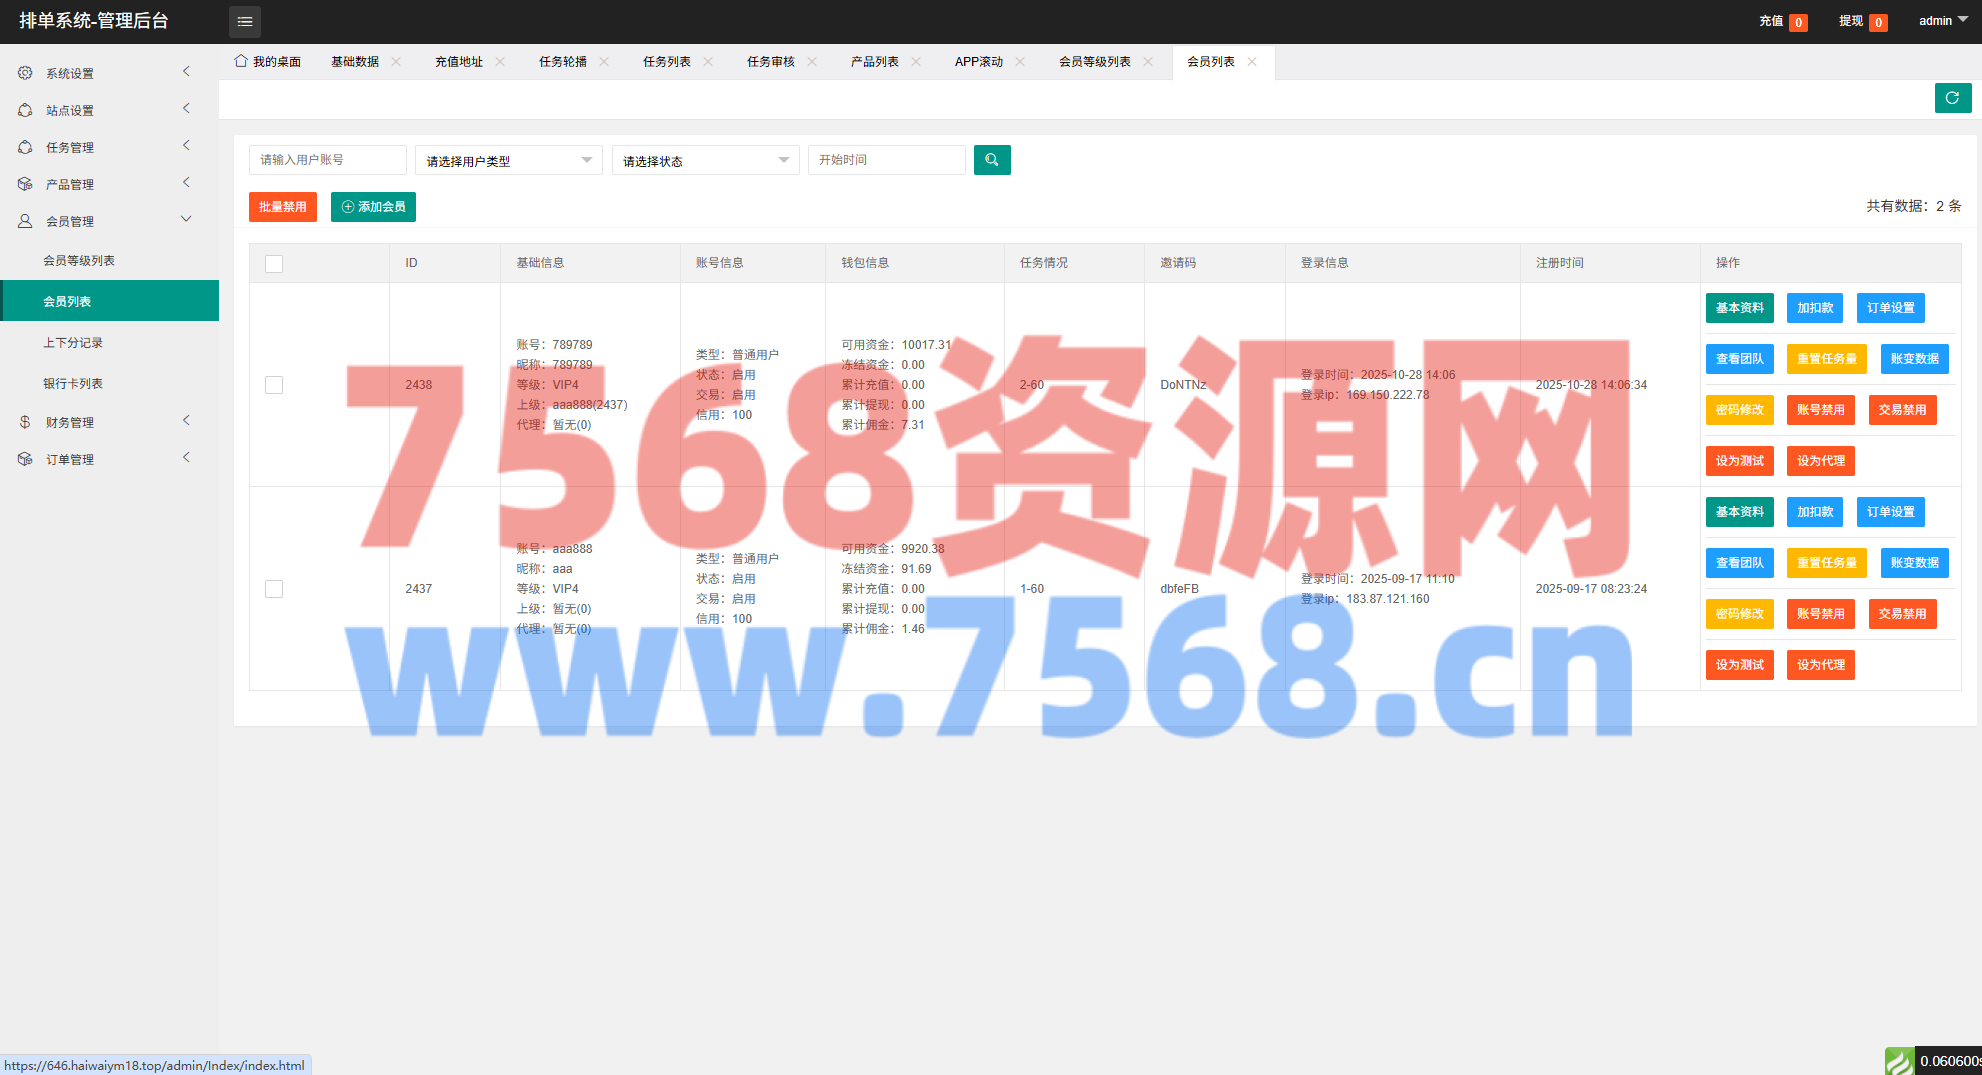The width and height of the screenshot is (1982, 1075).
Task: Click the 会员管理 user icon in sidebar
Action: pos(25,221)
